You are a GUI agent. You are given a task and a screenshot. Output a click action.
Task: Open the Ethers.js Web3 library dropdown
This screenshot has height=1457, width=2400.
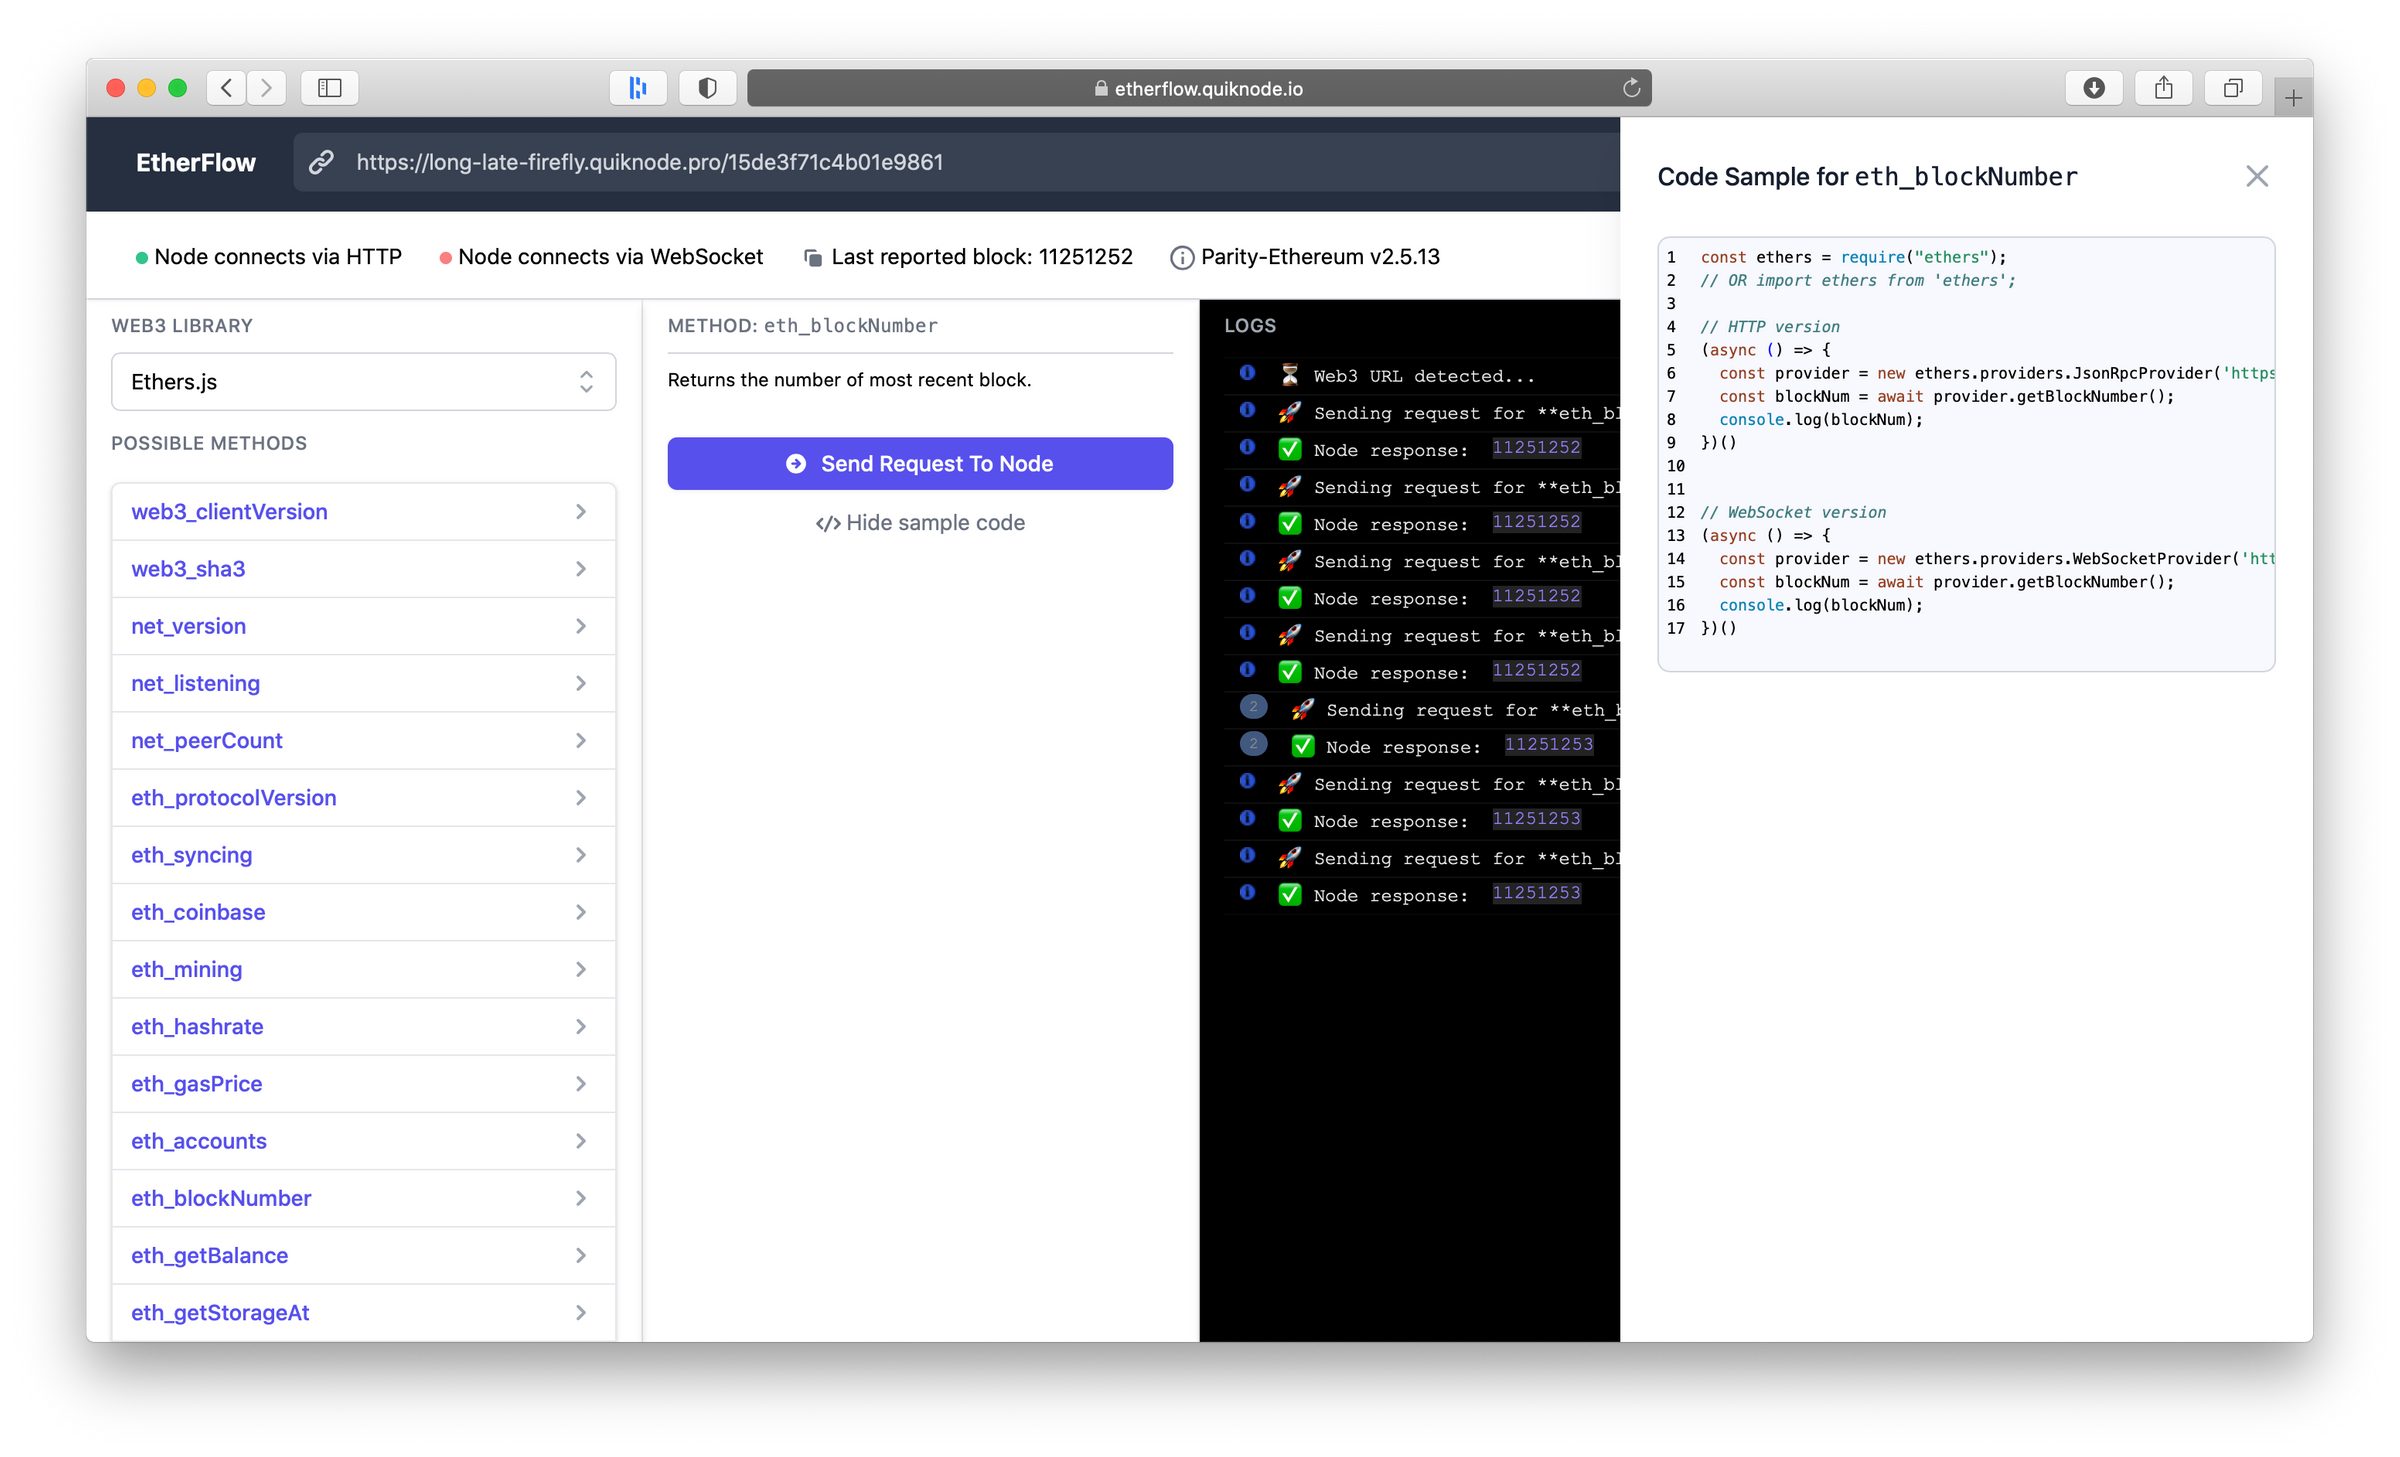pos(363,381)
